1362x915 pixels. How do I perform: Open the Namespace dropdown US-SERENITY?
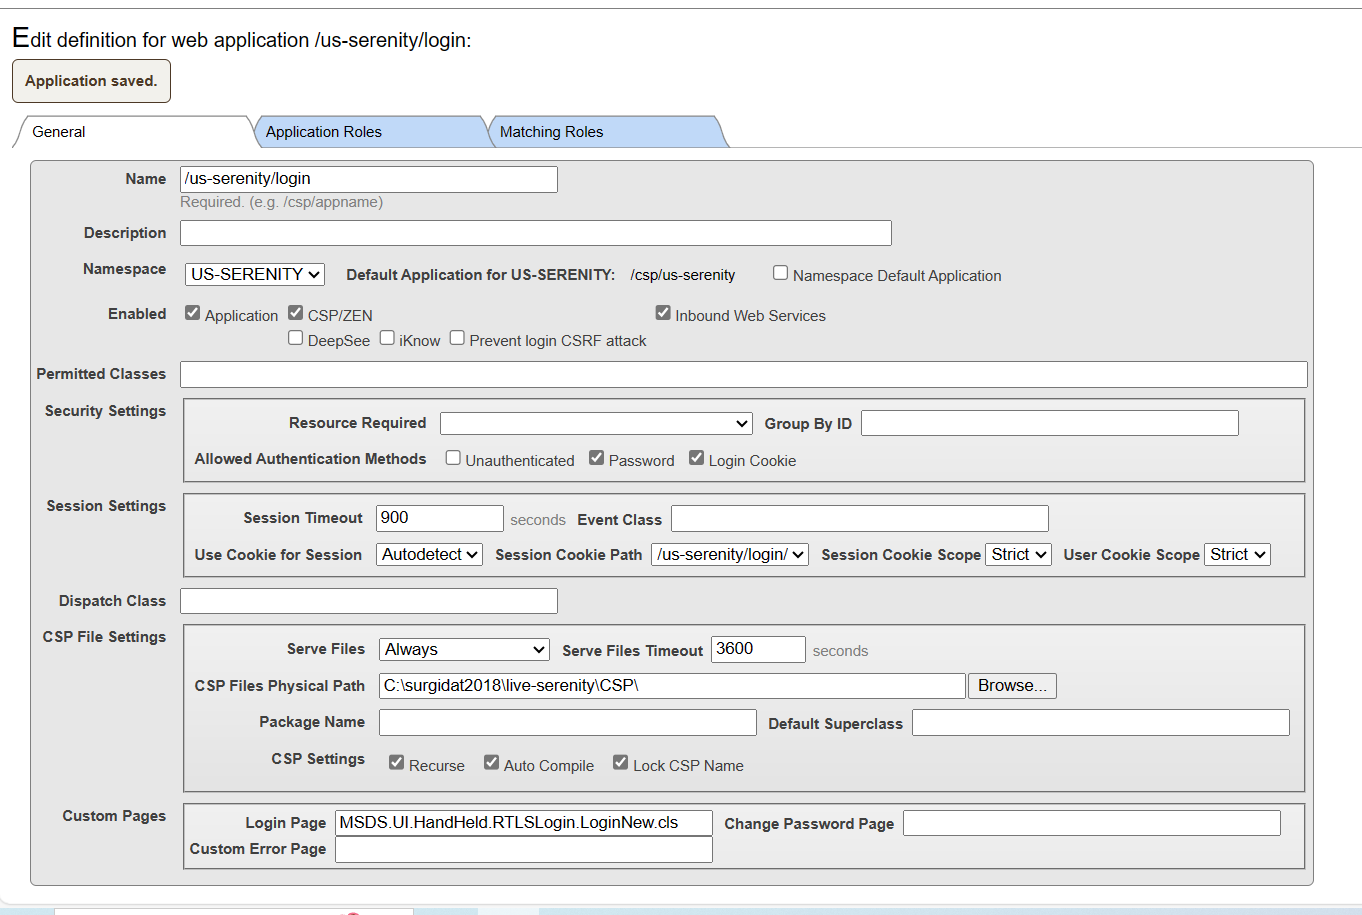point(255,274)
